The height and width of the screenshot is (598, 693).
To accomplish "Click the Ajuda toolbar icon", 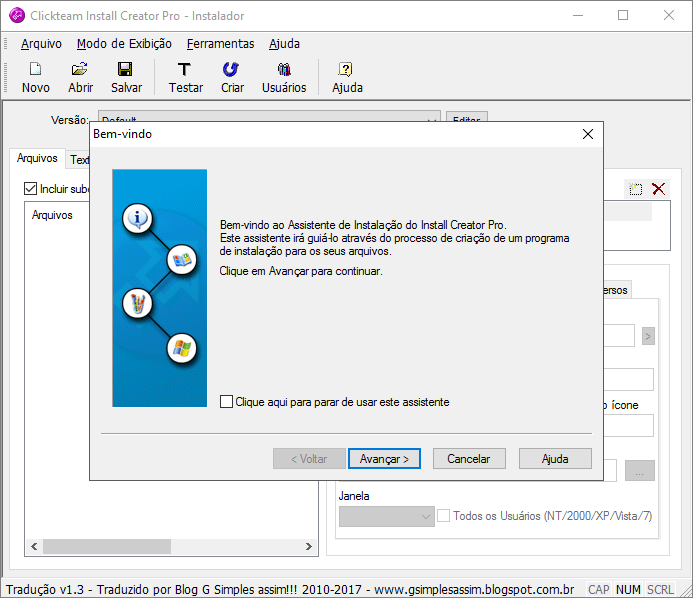I will pos(347,77).
